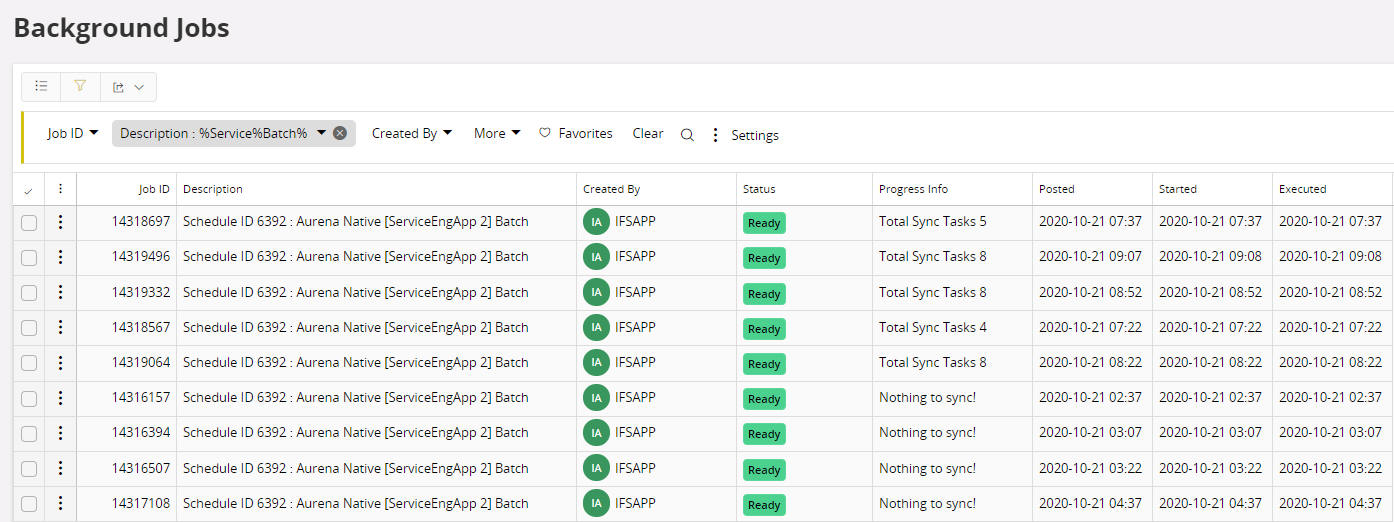Open Settings via three-dot icon
Viewport: 1394px width, 522px height.
[715, 135]
